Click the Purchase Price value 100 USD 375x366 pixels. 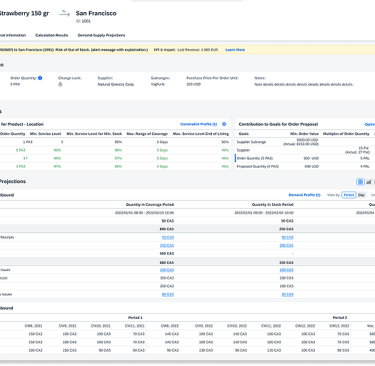193,84
